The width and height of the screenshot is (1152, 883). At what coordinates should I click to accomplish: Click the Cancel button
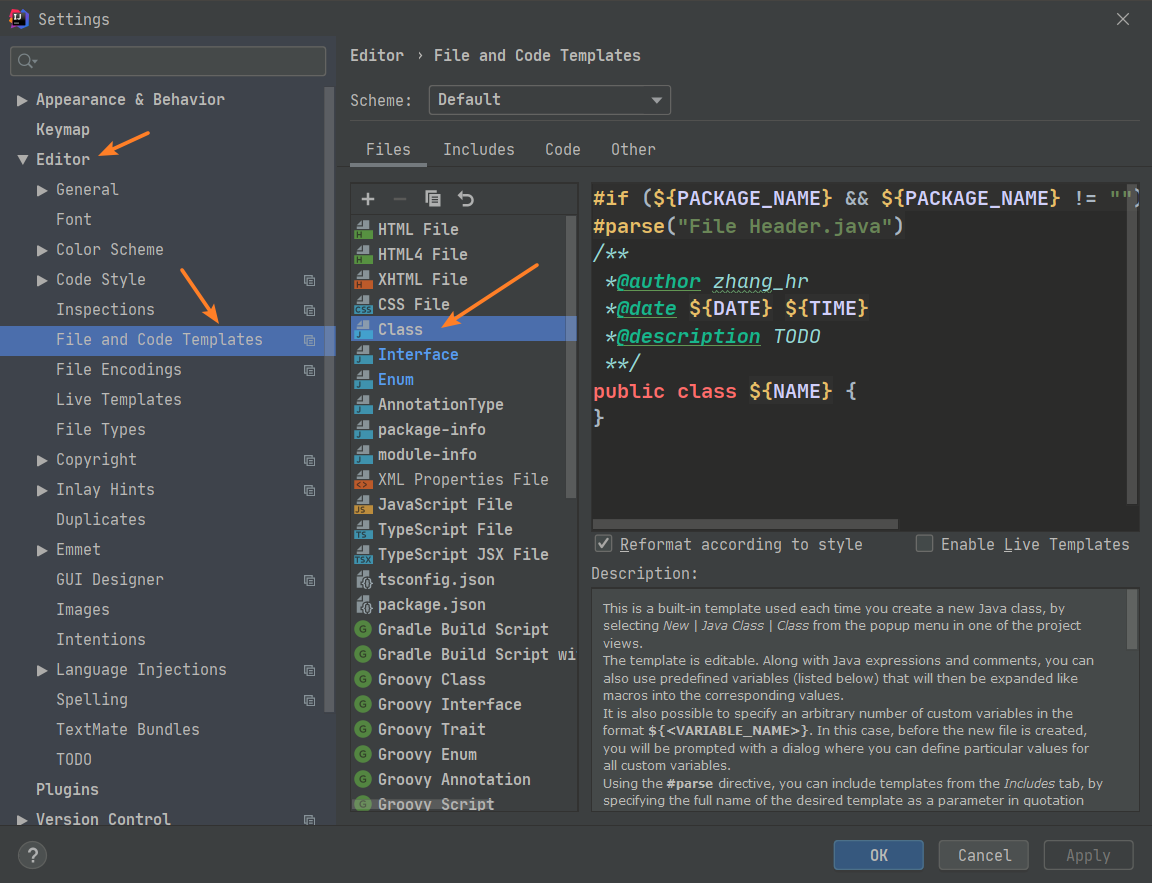[x=984, y=855]
